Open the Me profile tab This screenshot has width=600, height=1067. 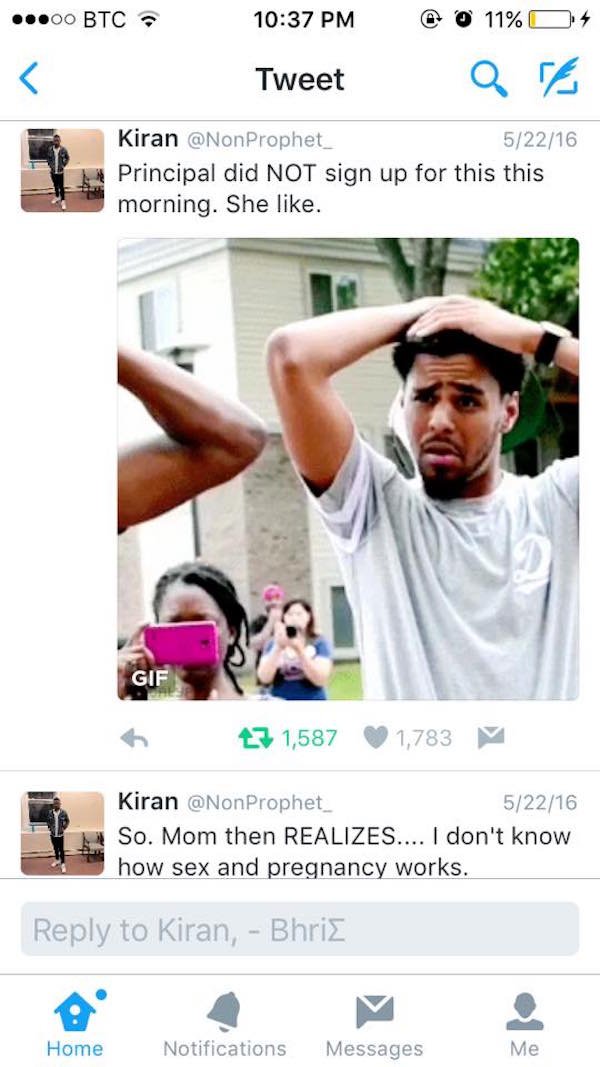tap(524, 1022)
